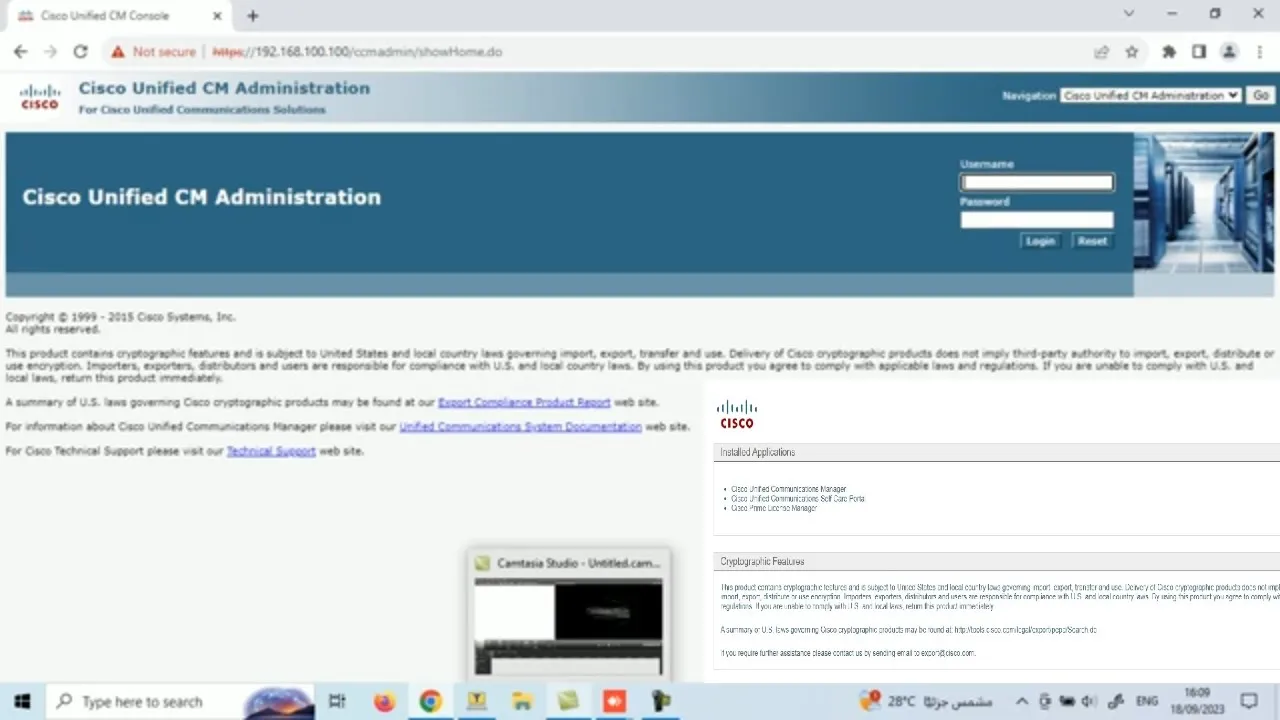Open the yellow Y application taskbar icon
Screen dimensions: 1280x720
click(476, 701)
